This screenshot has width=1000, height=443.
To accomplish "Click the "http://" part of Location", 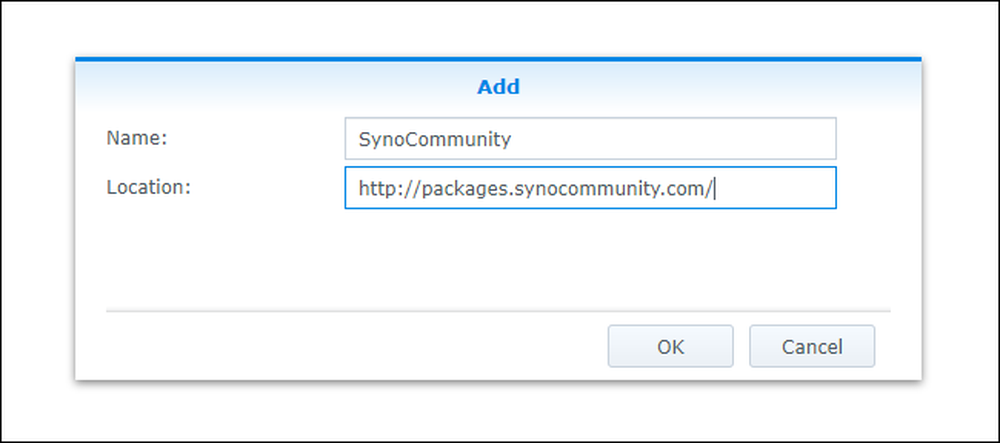I will pyautogui.click(x=390, y=189).
